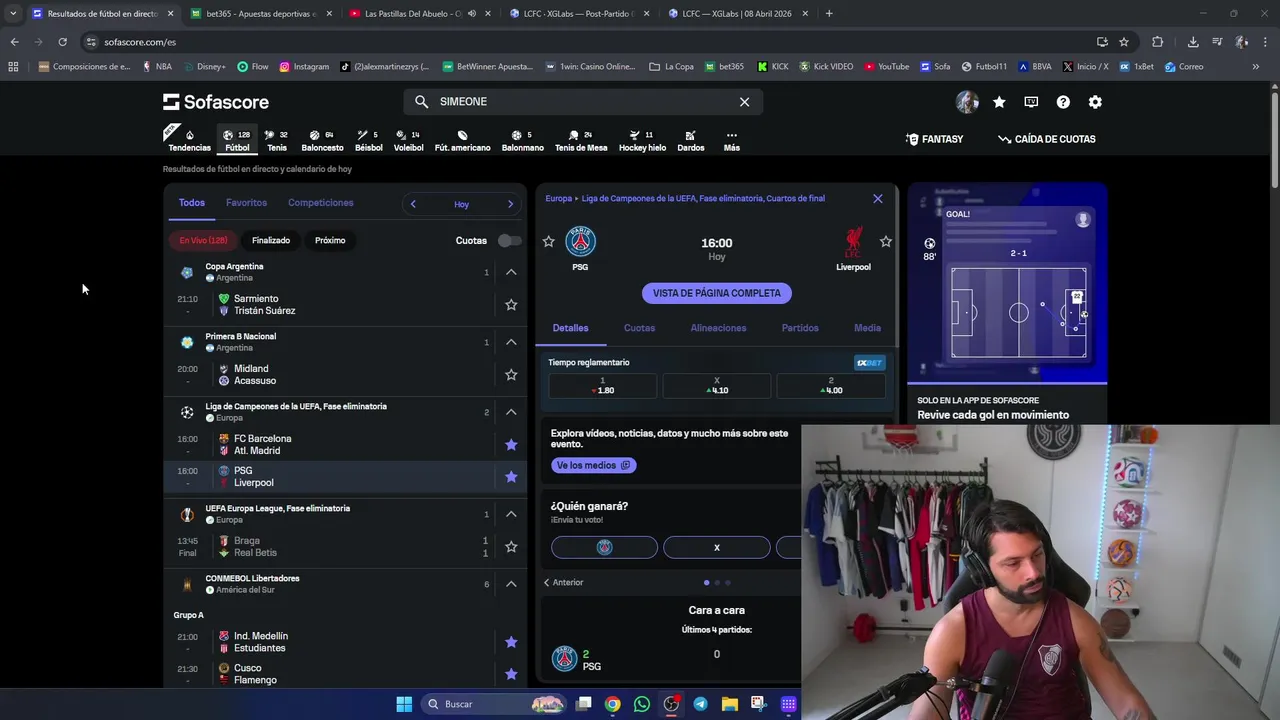Open File Explorer from the taskbar
1280x720 pixels.
coord(729,704)
